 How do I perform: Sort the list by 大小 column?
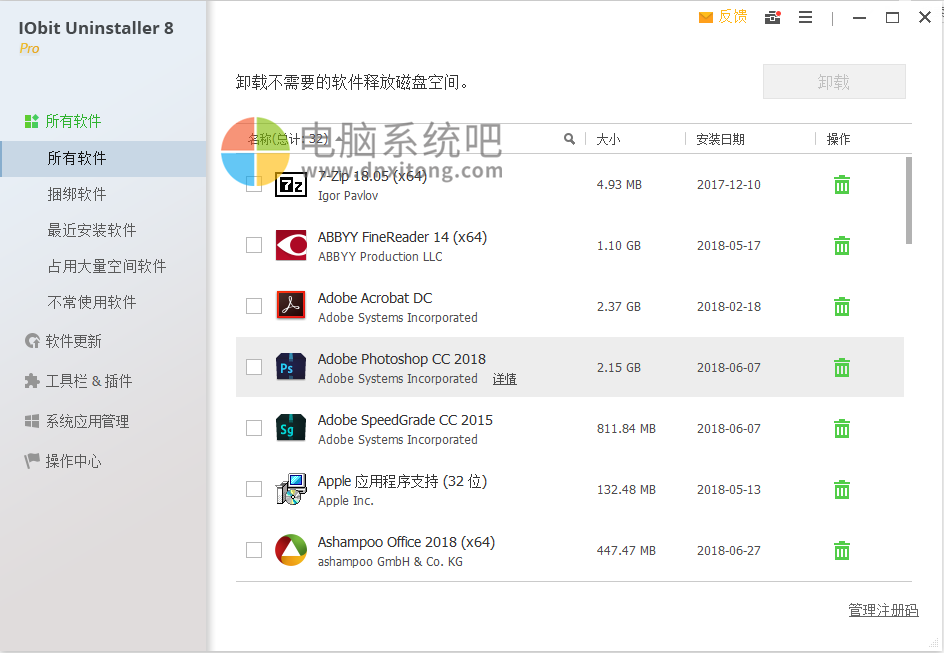click(608, 139)
